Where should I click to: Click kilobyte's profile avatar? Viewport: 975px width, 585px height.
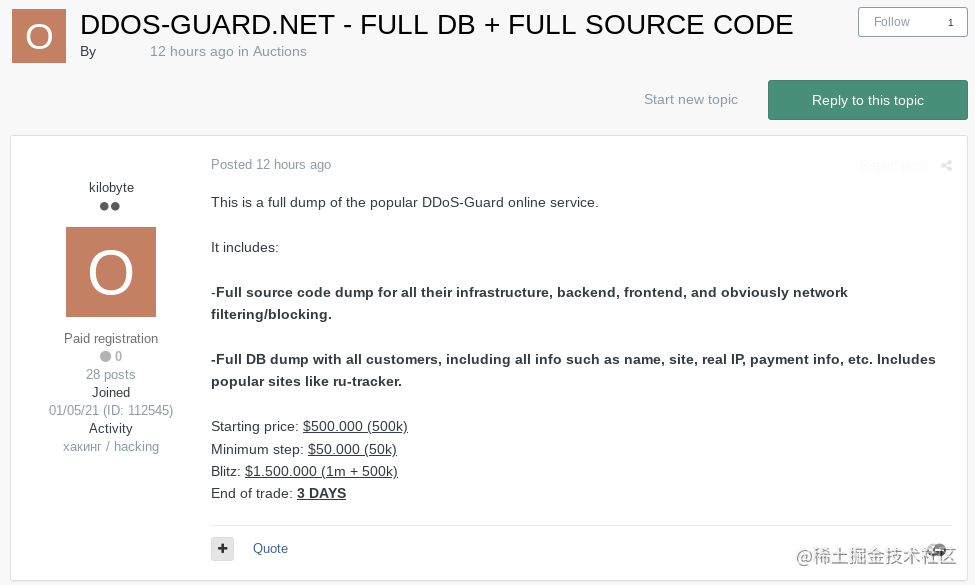pos(110,271)
